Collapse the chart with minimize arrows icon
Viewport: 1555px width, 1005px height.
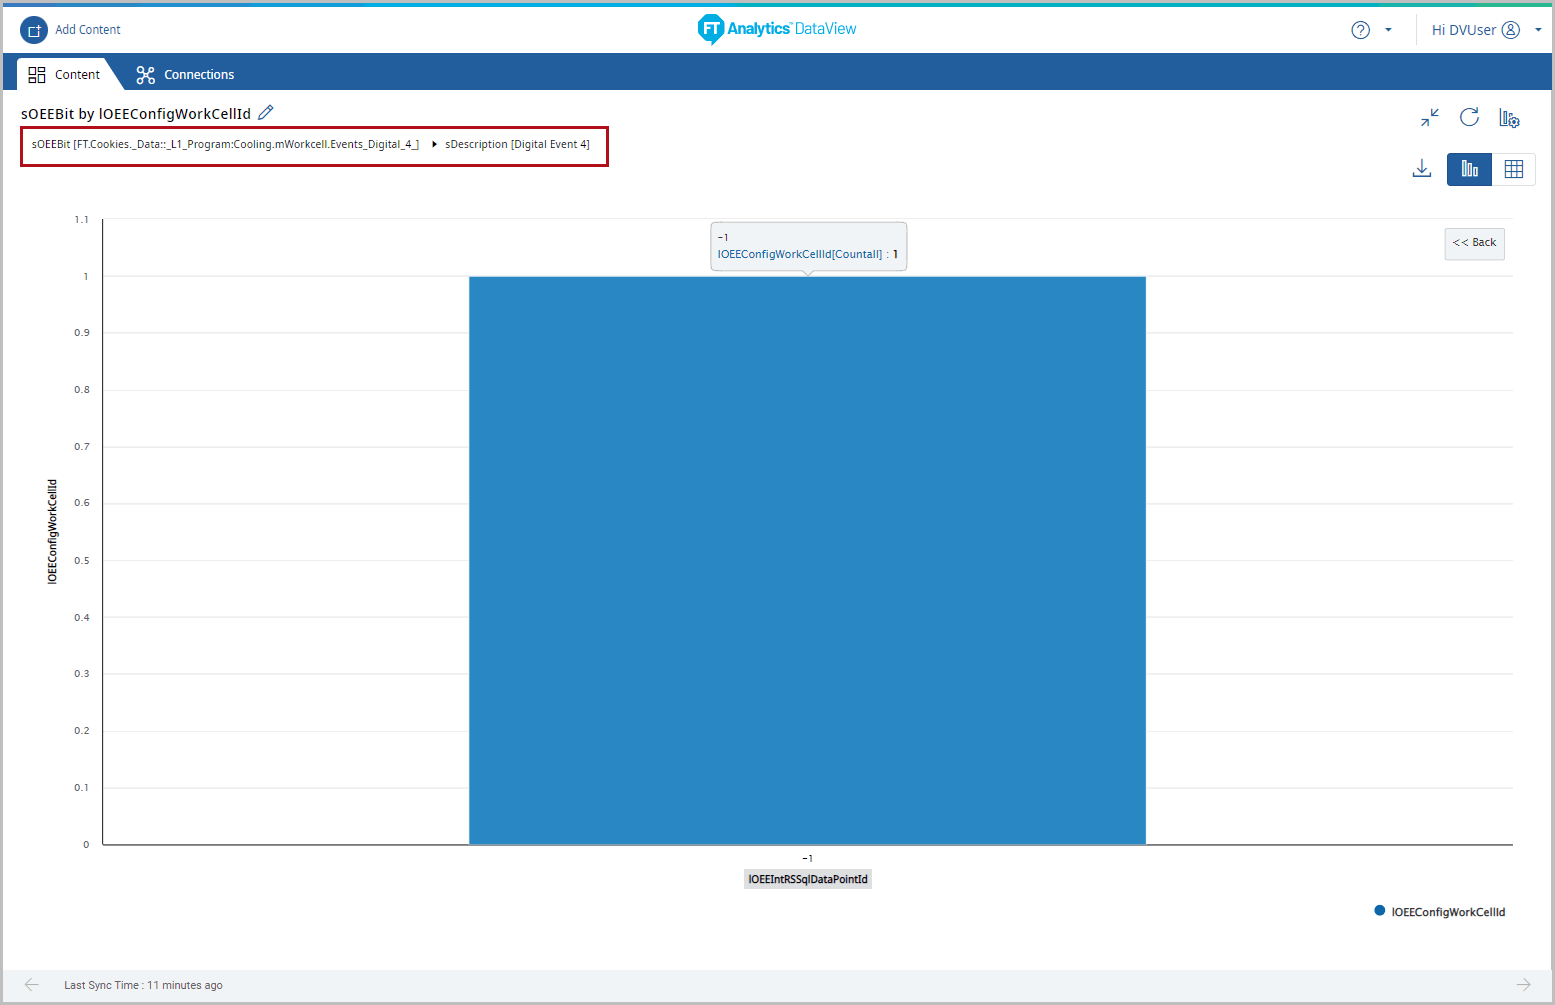click(1430, 118)
